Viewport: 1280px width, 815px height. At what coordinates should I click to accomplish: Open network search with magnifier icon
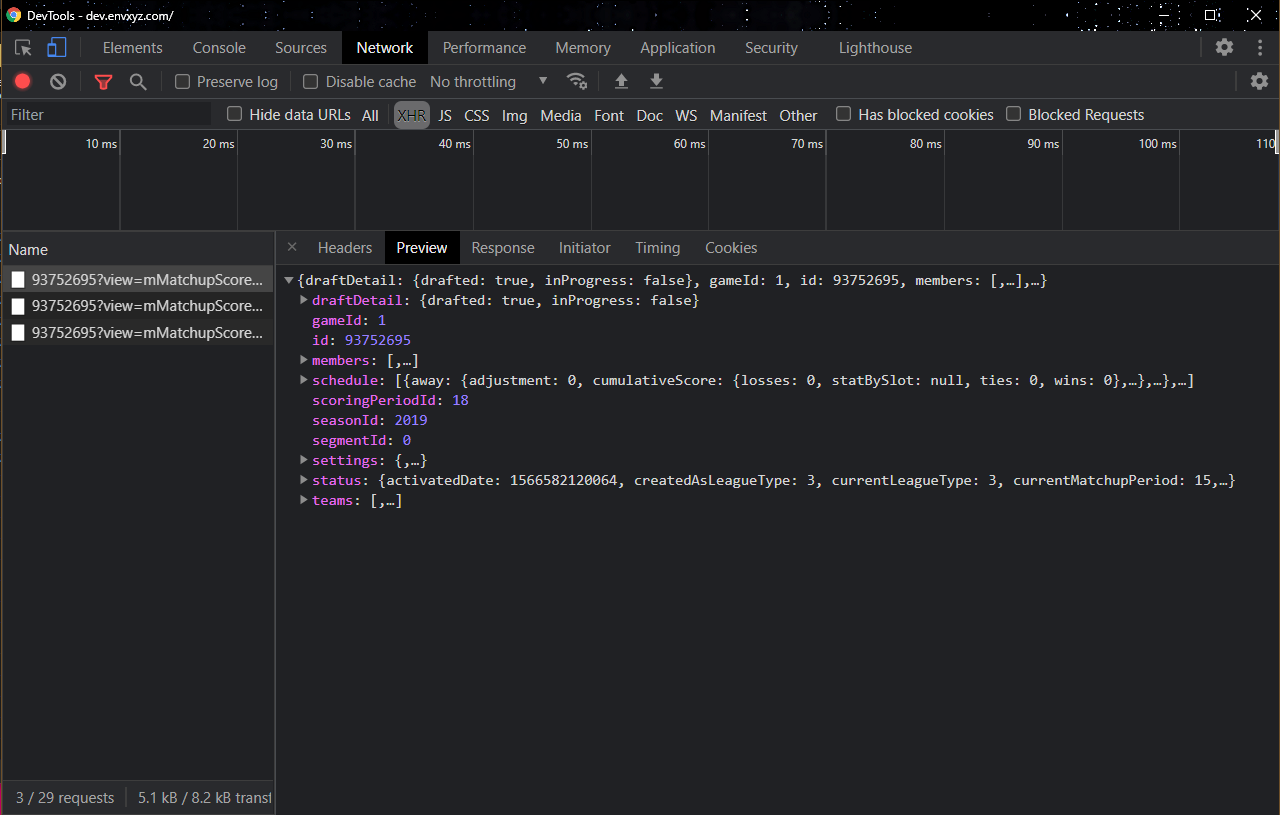pyautogui.click(x=138, y=82)
